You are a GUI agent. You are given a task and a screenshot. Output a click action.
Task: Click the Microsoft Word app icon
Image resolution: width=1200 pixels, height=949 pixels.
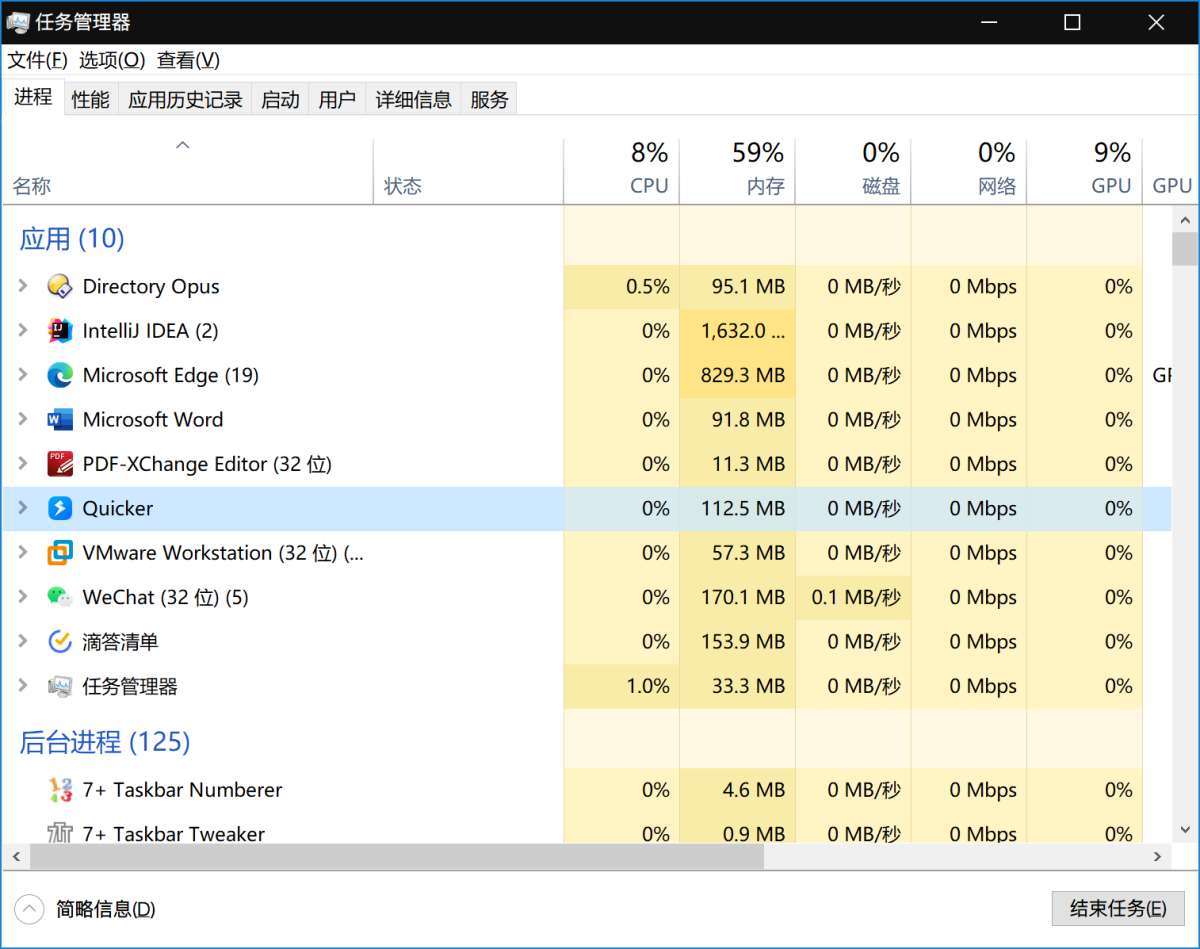(60, 420)
